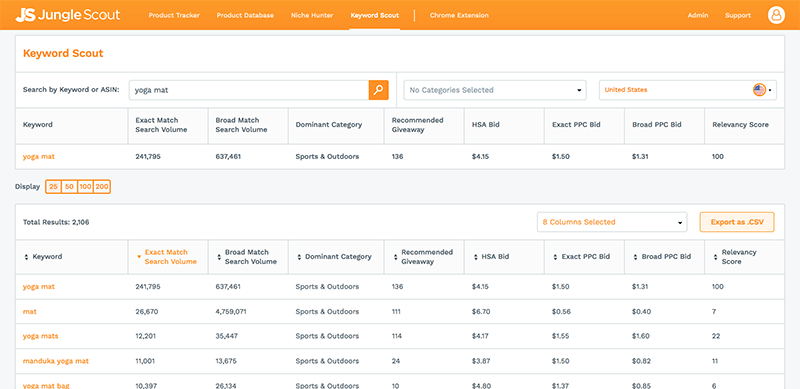This screenshot has height=389, width=800.
Task: Select the 12,201 exact match value
Action: pos(146,336)
